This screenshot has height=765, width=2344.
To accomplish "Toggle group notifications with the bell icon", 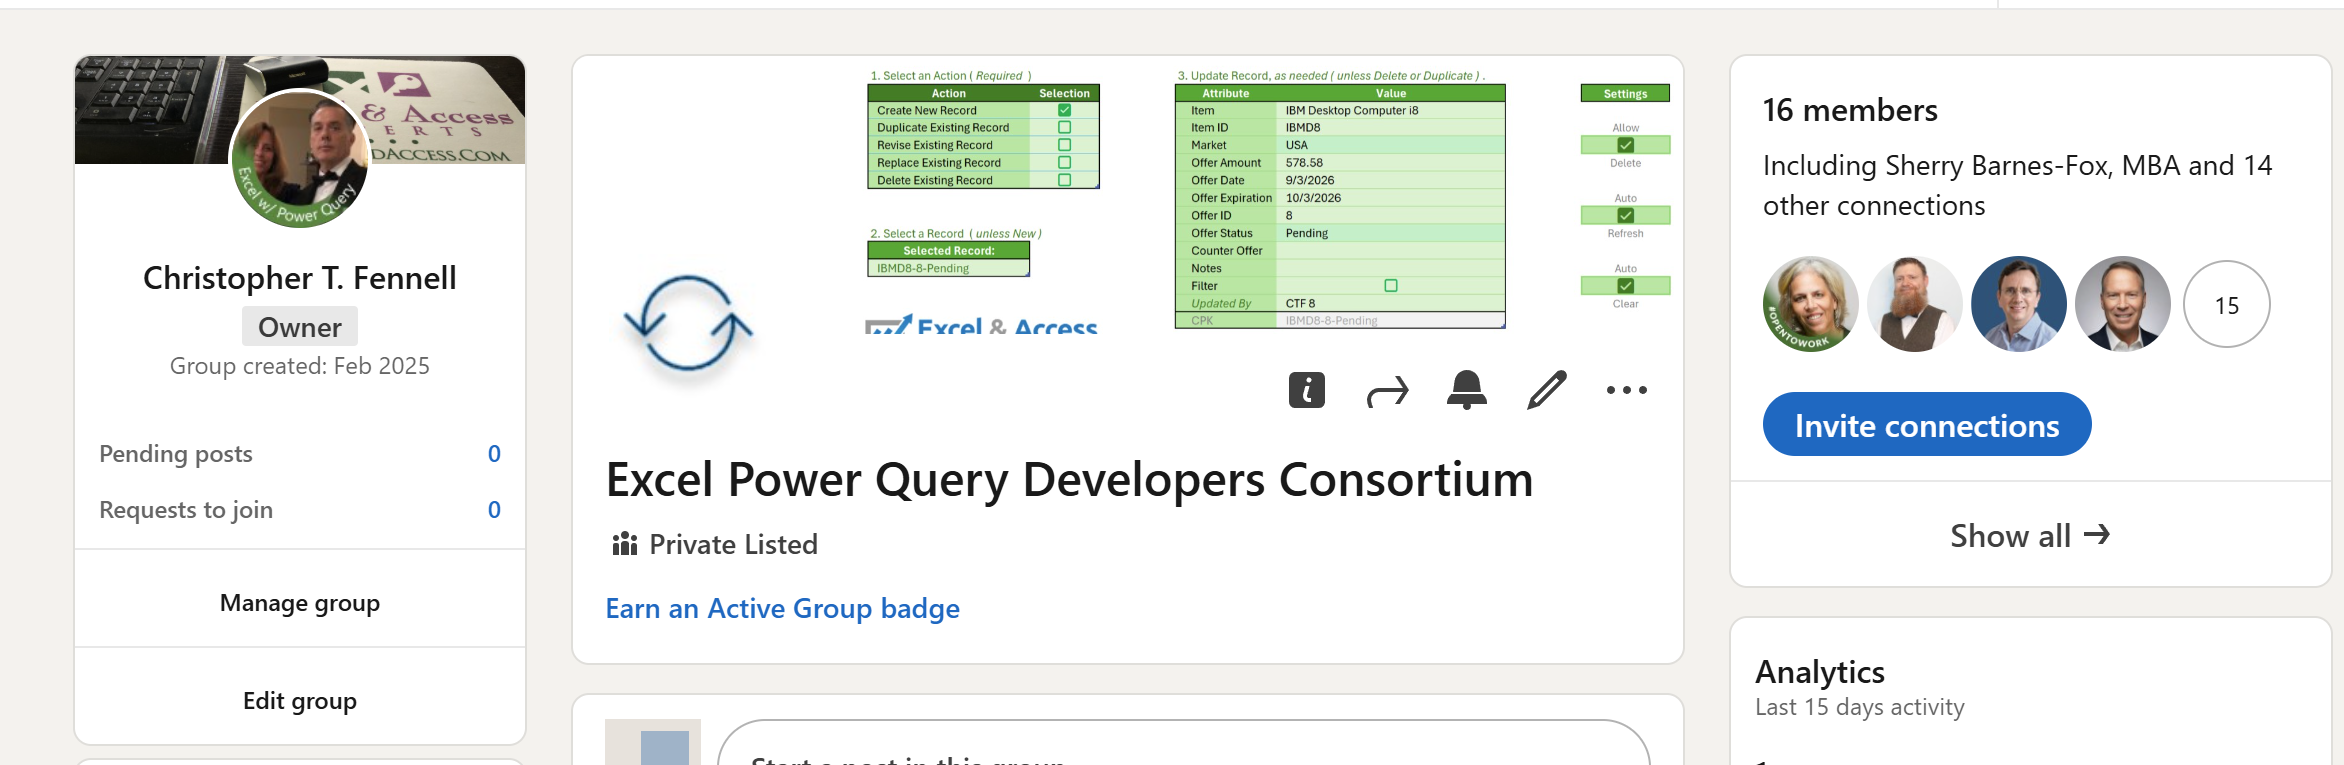I will click(1467, 390).
